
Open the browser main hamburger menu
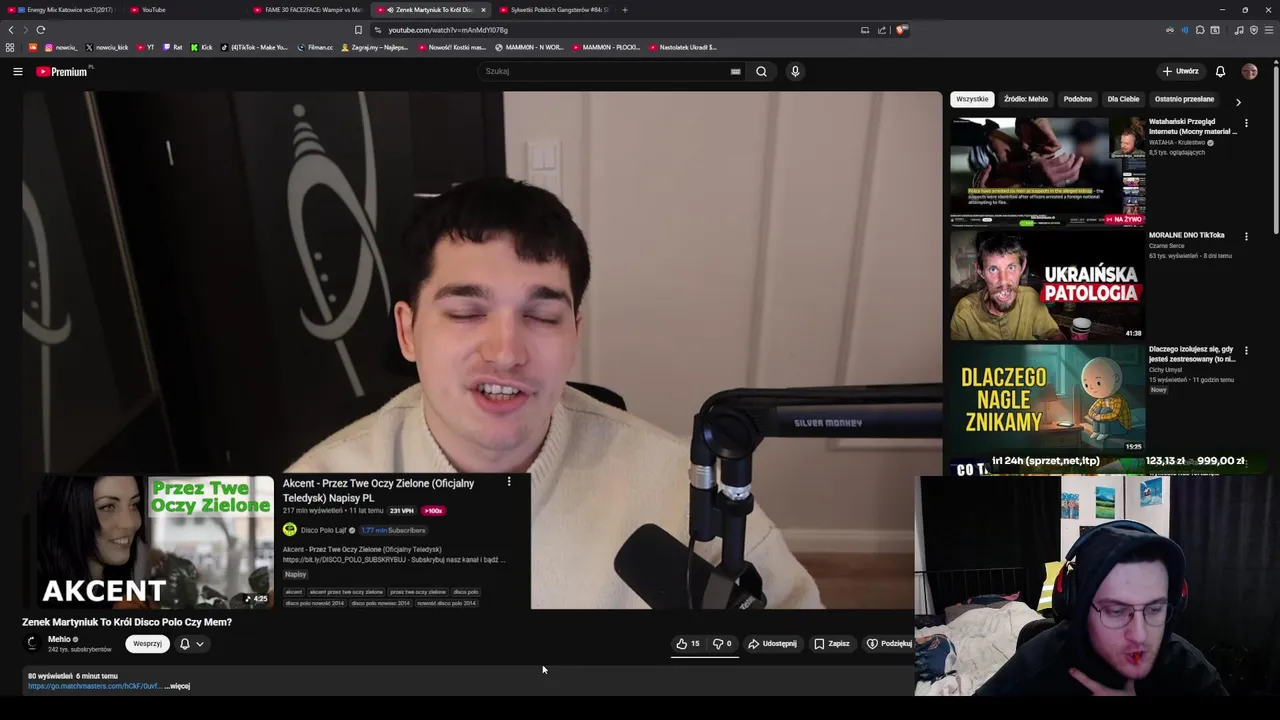pyautogui.click(x=1269, y=30)
